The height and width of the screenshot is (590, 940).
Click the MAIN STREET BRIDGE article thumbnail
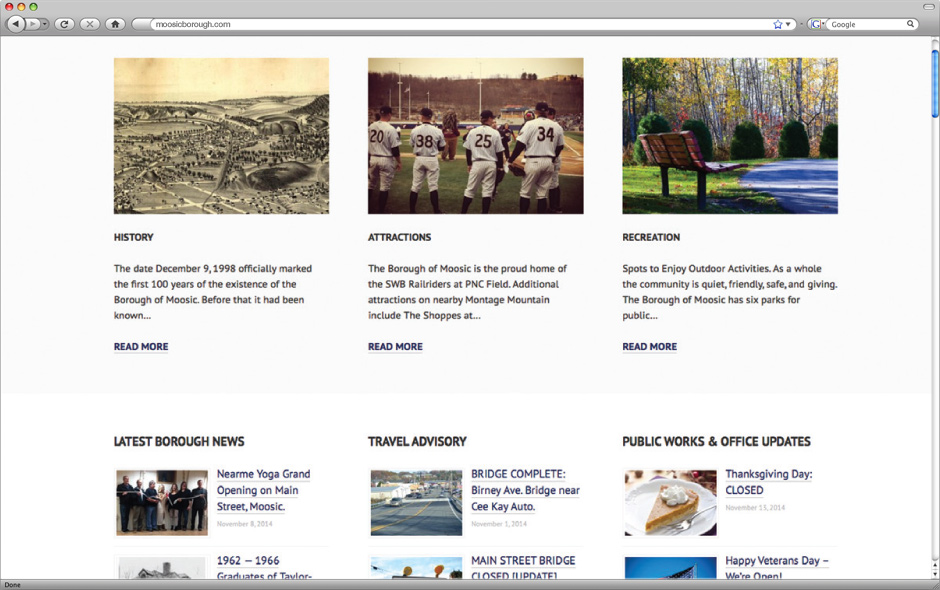coord(416,568)
